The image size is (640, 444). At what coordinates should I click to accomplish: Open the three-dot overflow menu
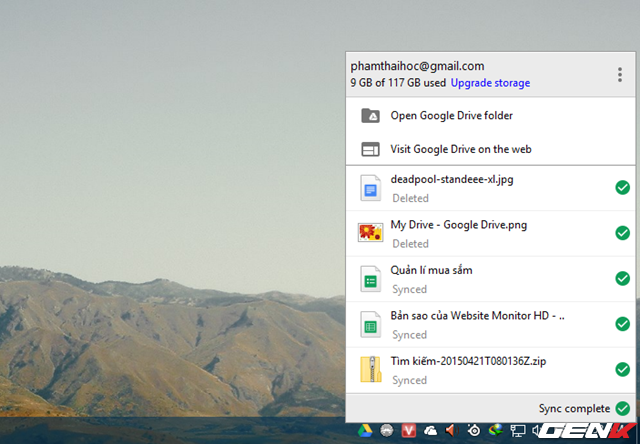[620, 74]
